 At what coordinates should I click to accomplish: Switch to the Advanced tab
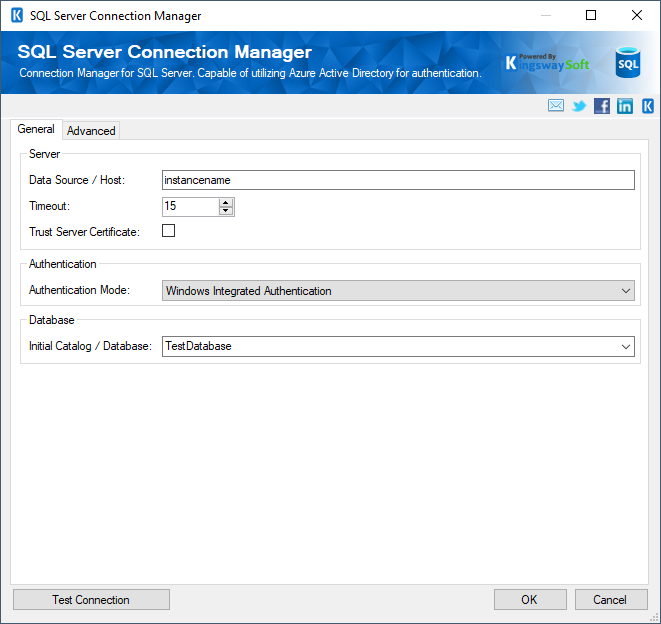(91, 131)
